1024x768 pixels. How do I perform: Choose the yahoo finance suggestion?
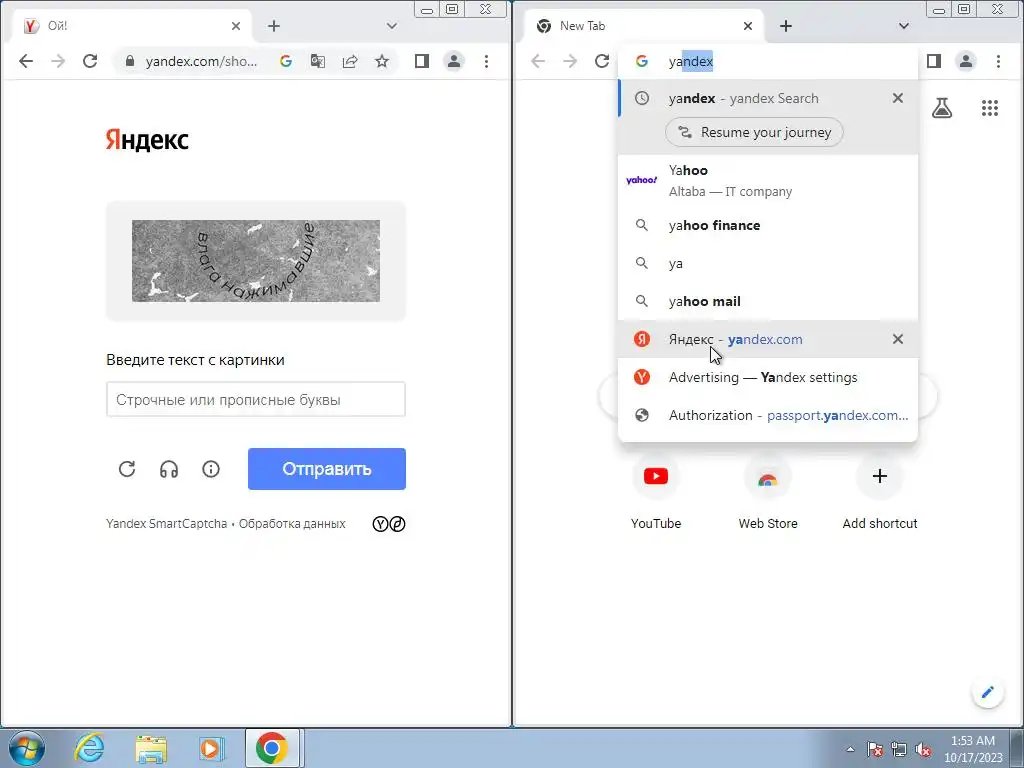click(x=768, y=225)
